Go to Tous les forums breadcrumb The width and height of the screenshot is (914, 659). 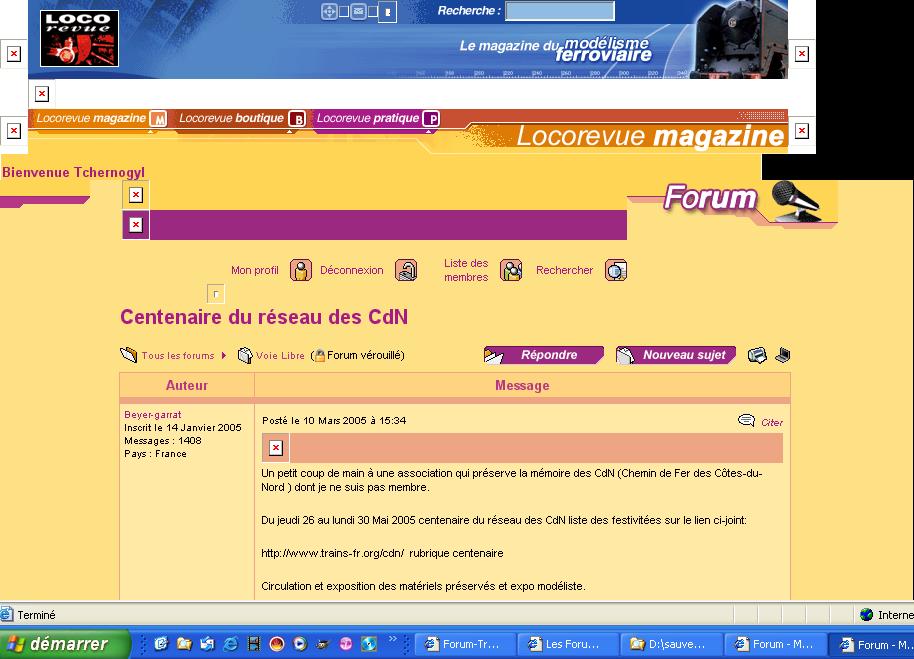[178, 355]
